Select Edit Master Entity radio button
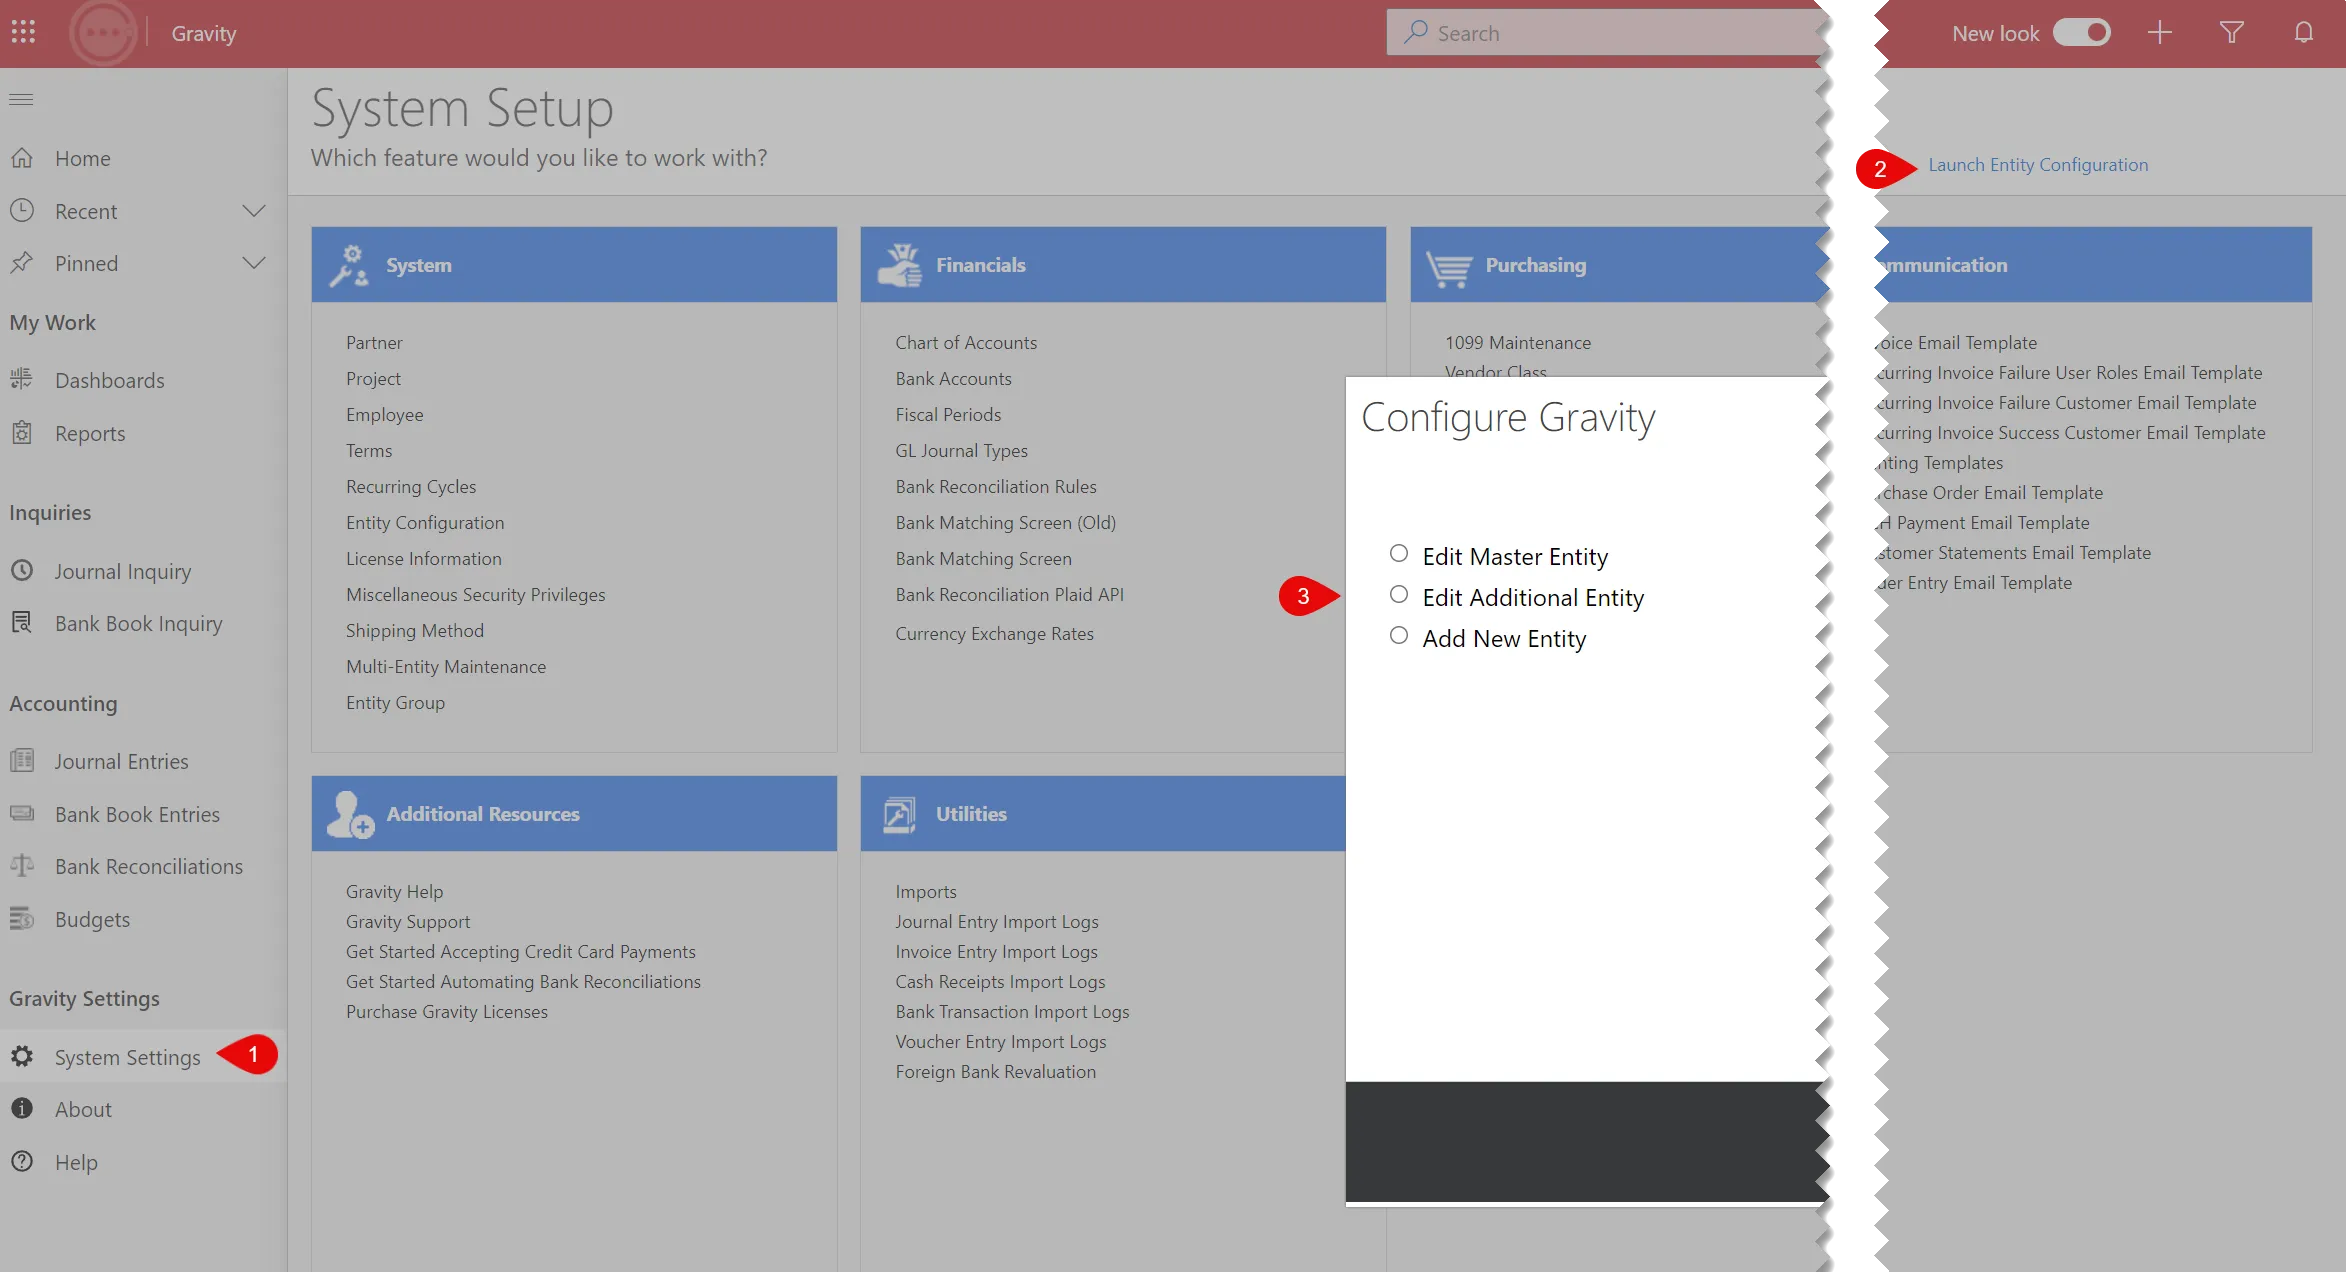The width and height of the screenshot is (2346, 1272). 1399,554
